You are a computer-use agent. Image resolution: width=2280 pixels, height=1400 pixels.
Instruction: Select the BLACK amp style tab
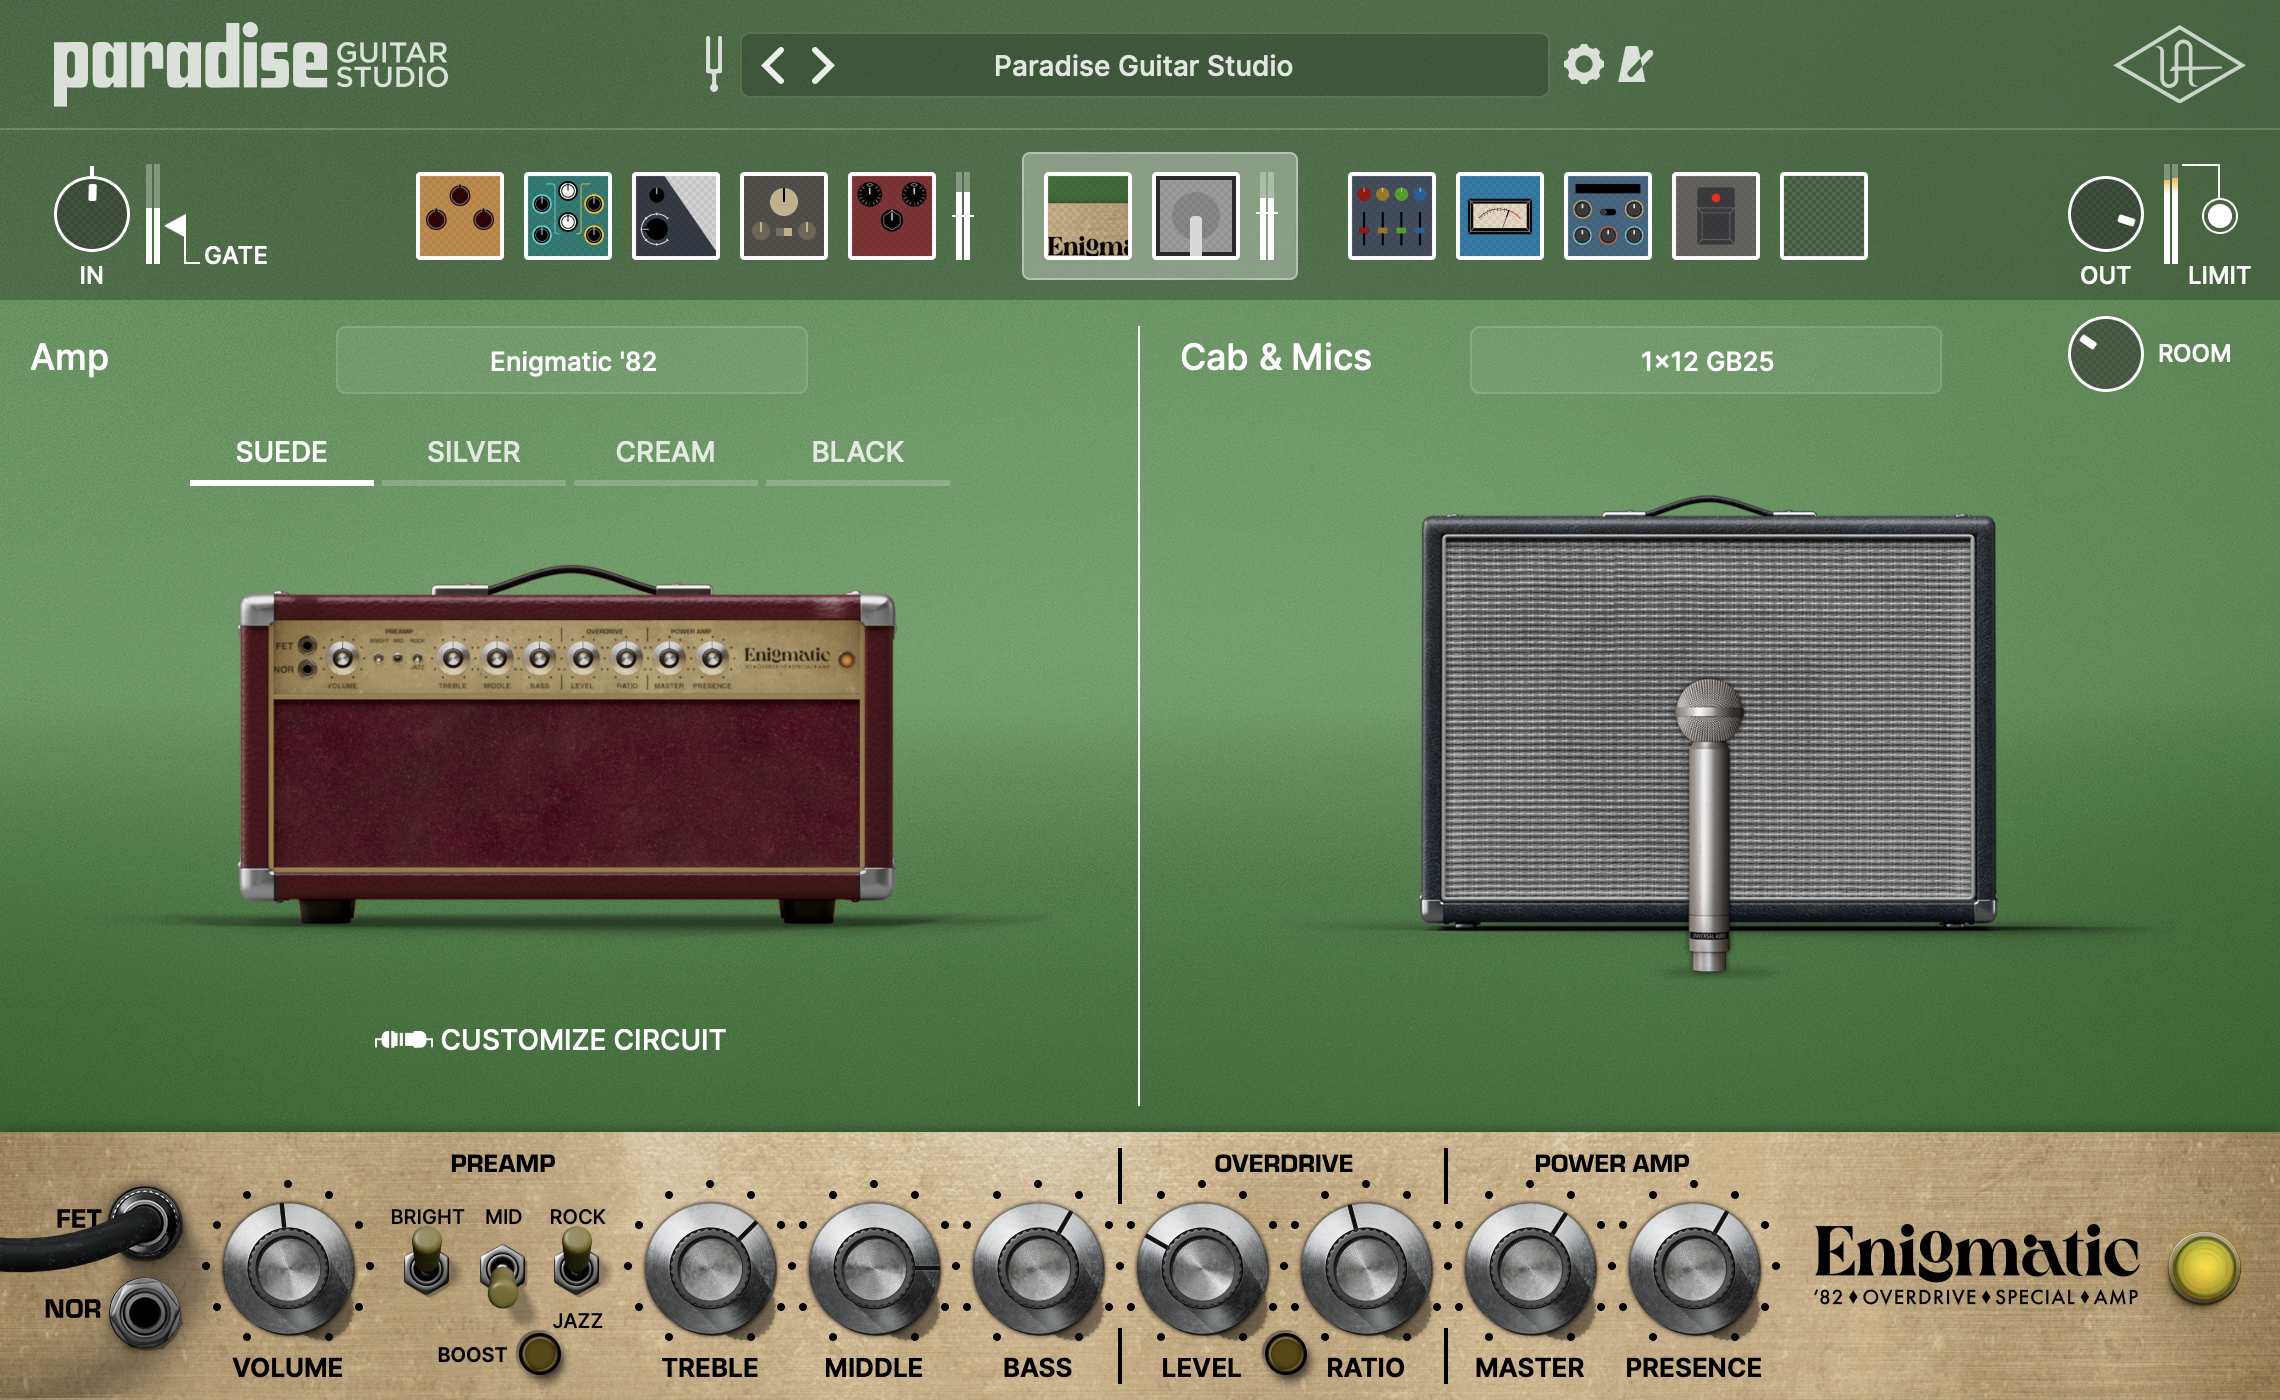[x=857, y=453]
